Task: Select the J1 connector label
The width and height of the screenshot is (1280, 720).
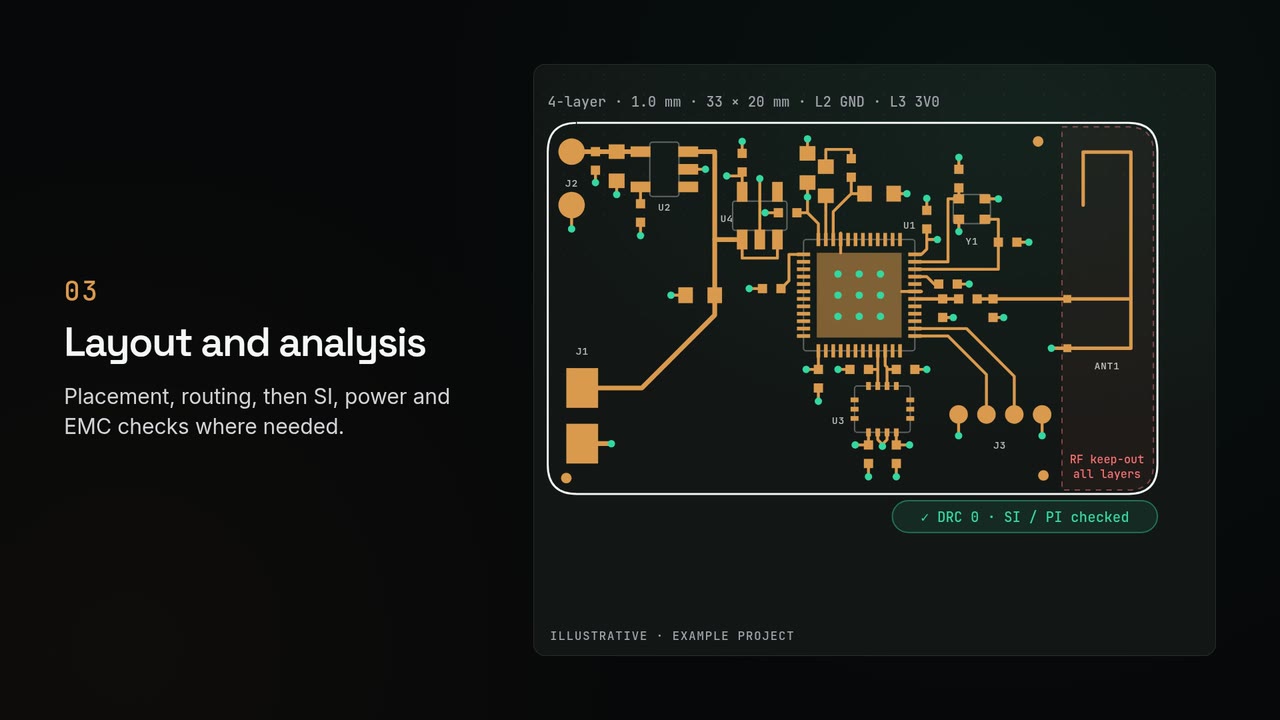Action: pos(582,352)
